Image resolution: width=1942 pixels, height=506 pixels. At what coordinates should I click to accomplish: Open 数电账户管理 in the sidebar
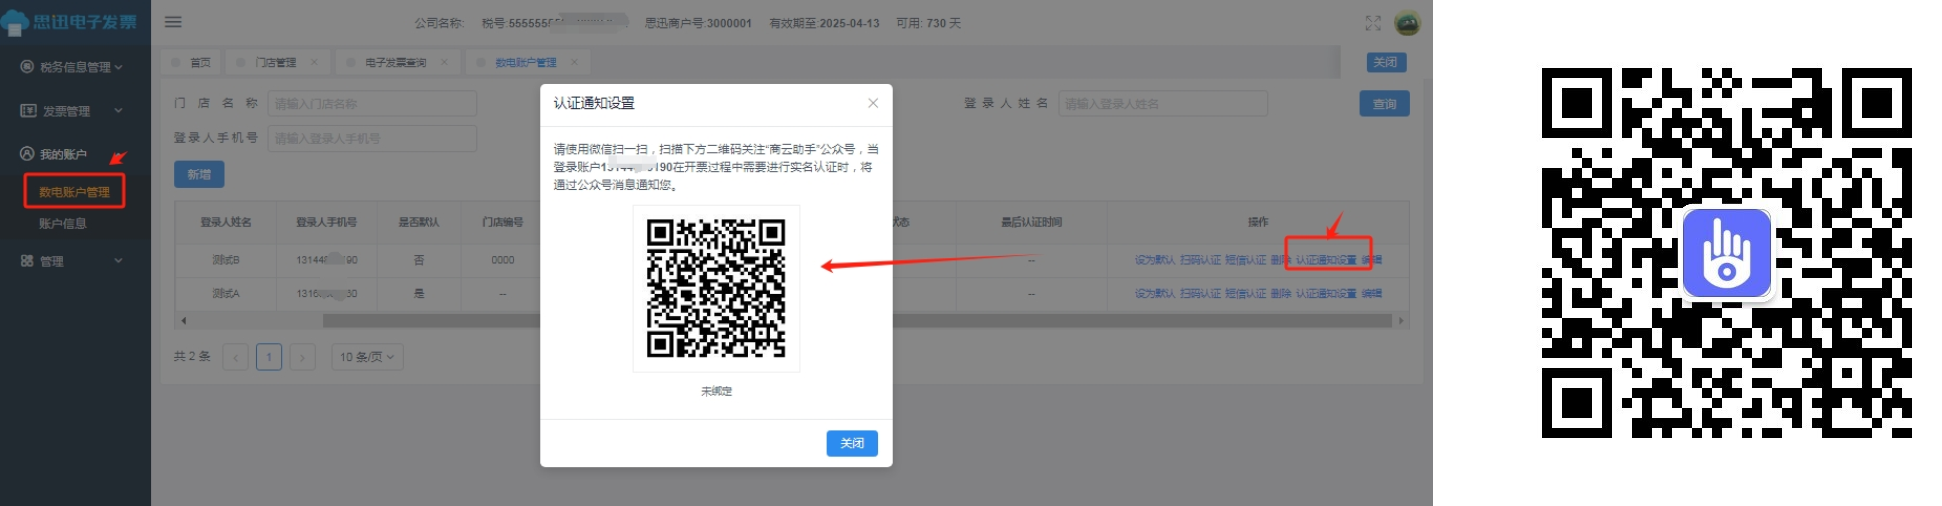click(75, 192)
